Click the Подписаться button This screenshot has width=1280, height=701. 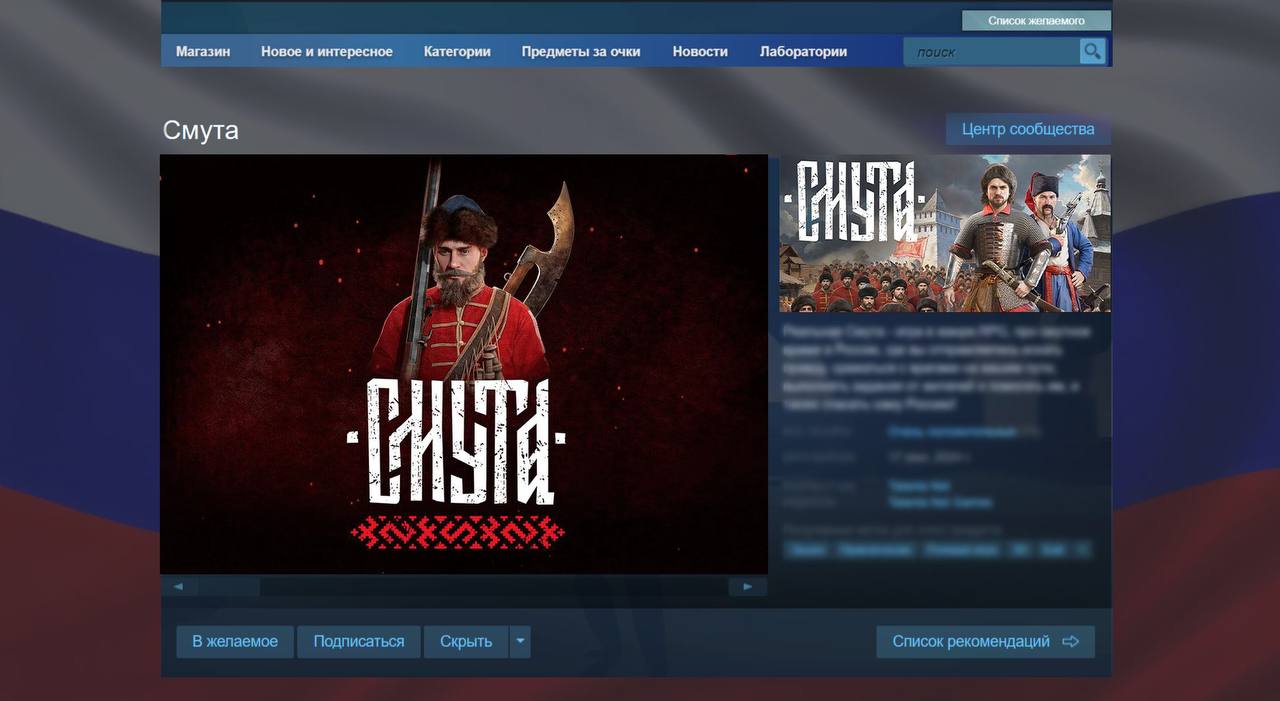tap(359, 641)
